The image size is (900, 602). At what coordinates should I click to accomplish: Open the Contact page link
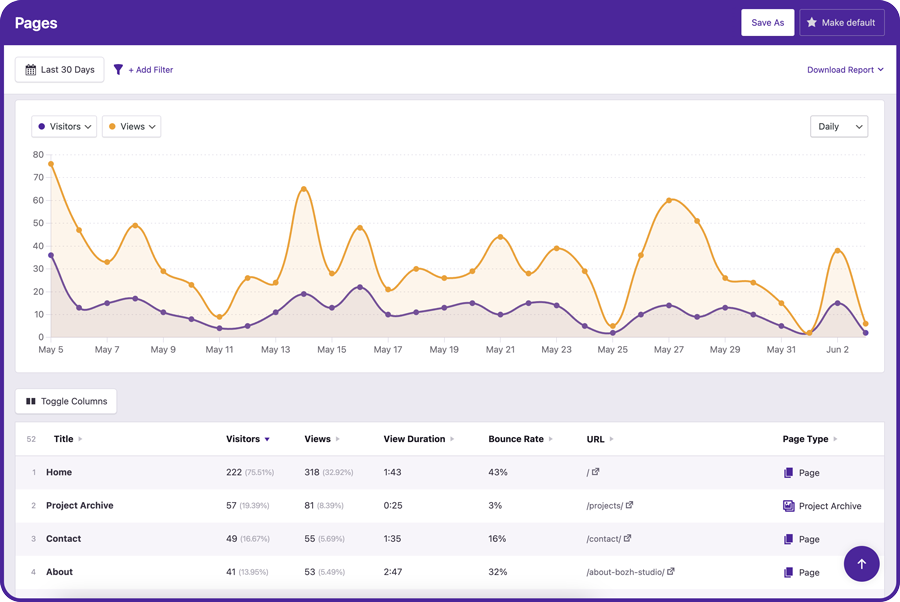coord(63,538)
